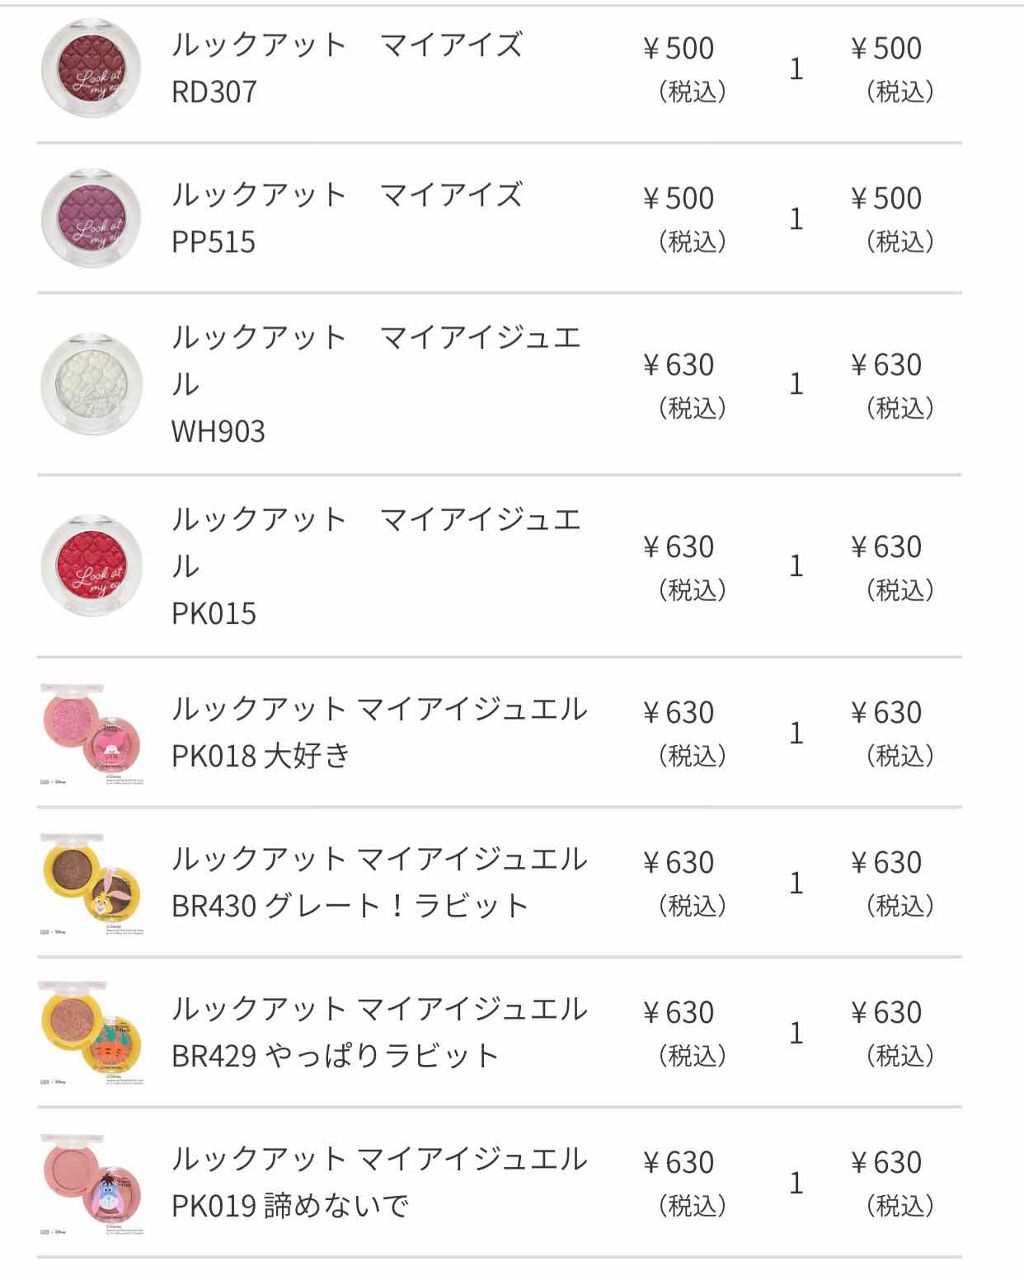The width and height of the screenshot is (1024, 1280).
Task: Open the BR429 やっぱりラビット product image
Action: [91, 1032]
